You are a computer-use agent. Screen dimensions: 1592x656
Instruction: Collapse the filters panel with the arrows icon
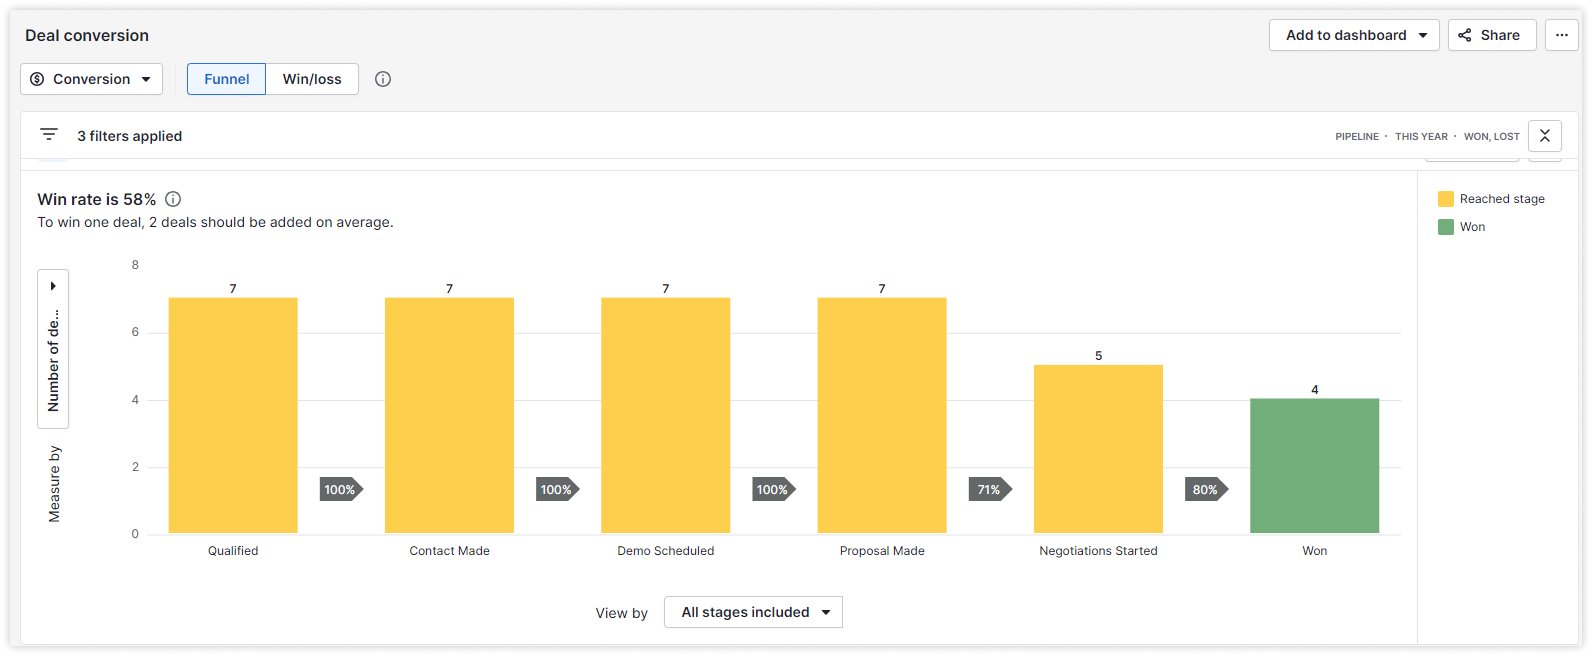pyautogui.click(x=1544, y=136)
